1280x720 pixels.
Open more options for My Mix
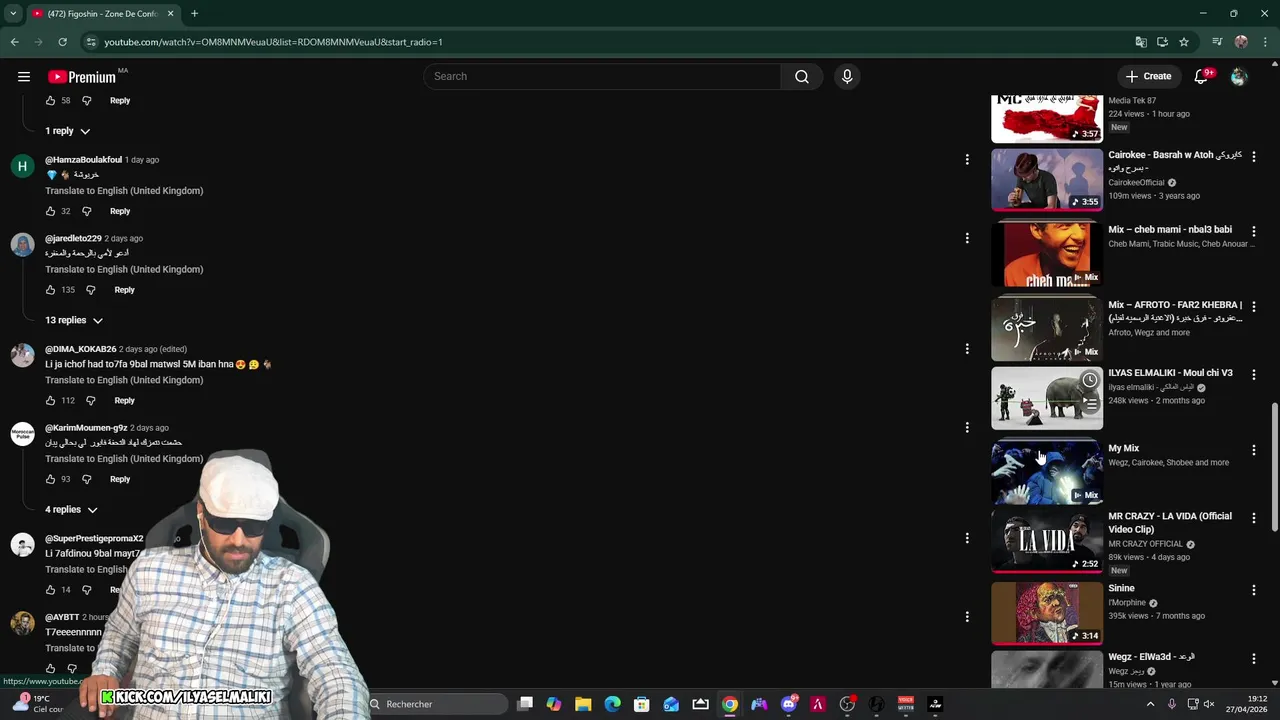click(1254, 450)
